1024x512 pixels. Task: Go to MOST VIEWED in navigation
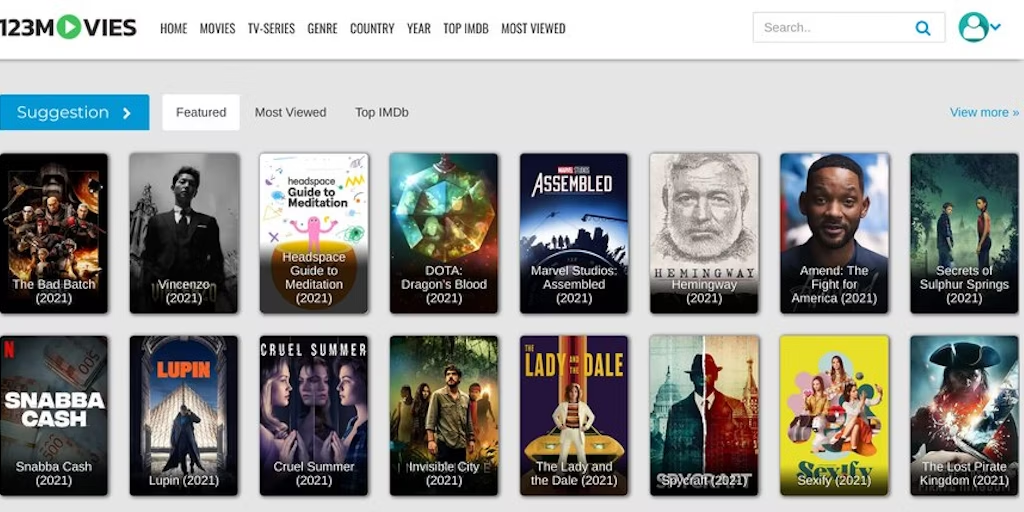click(534, 29)
